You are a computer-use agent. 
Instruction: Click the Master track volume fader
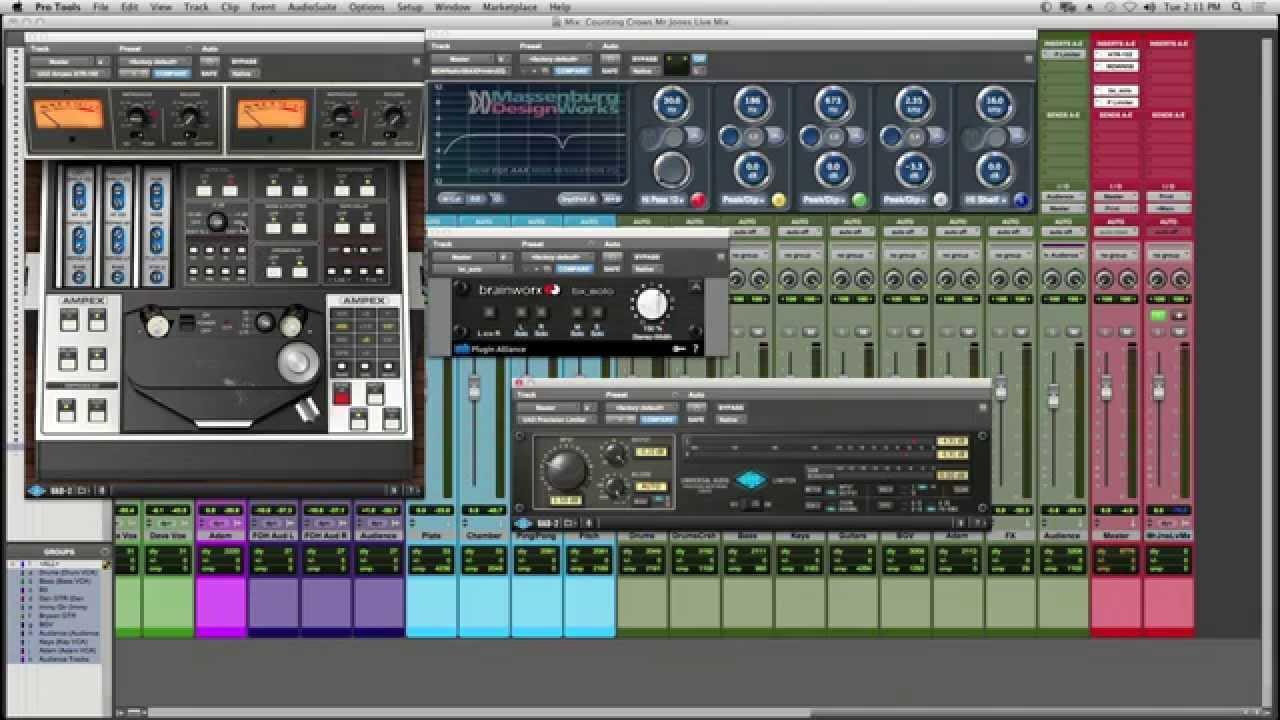coord(1106,387)
